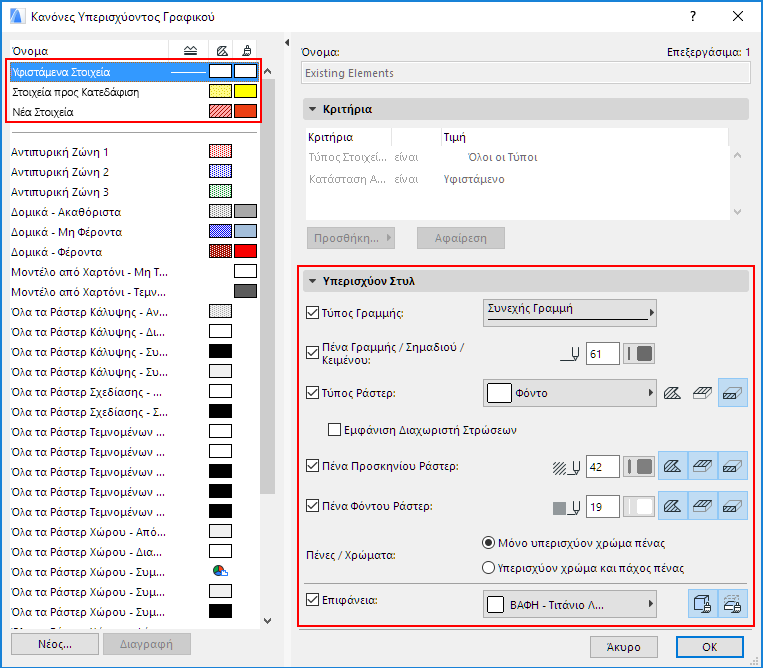This screenshot has width=763, height=668.
Task: Uncheck the Επιφάνεια checkbox
Action: 312,600
